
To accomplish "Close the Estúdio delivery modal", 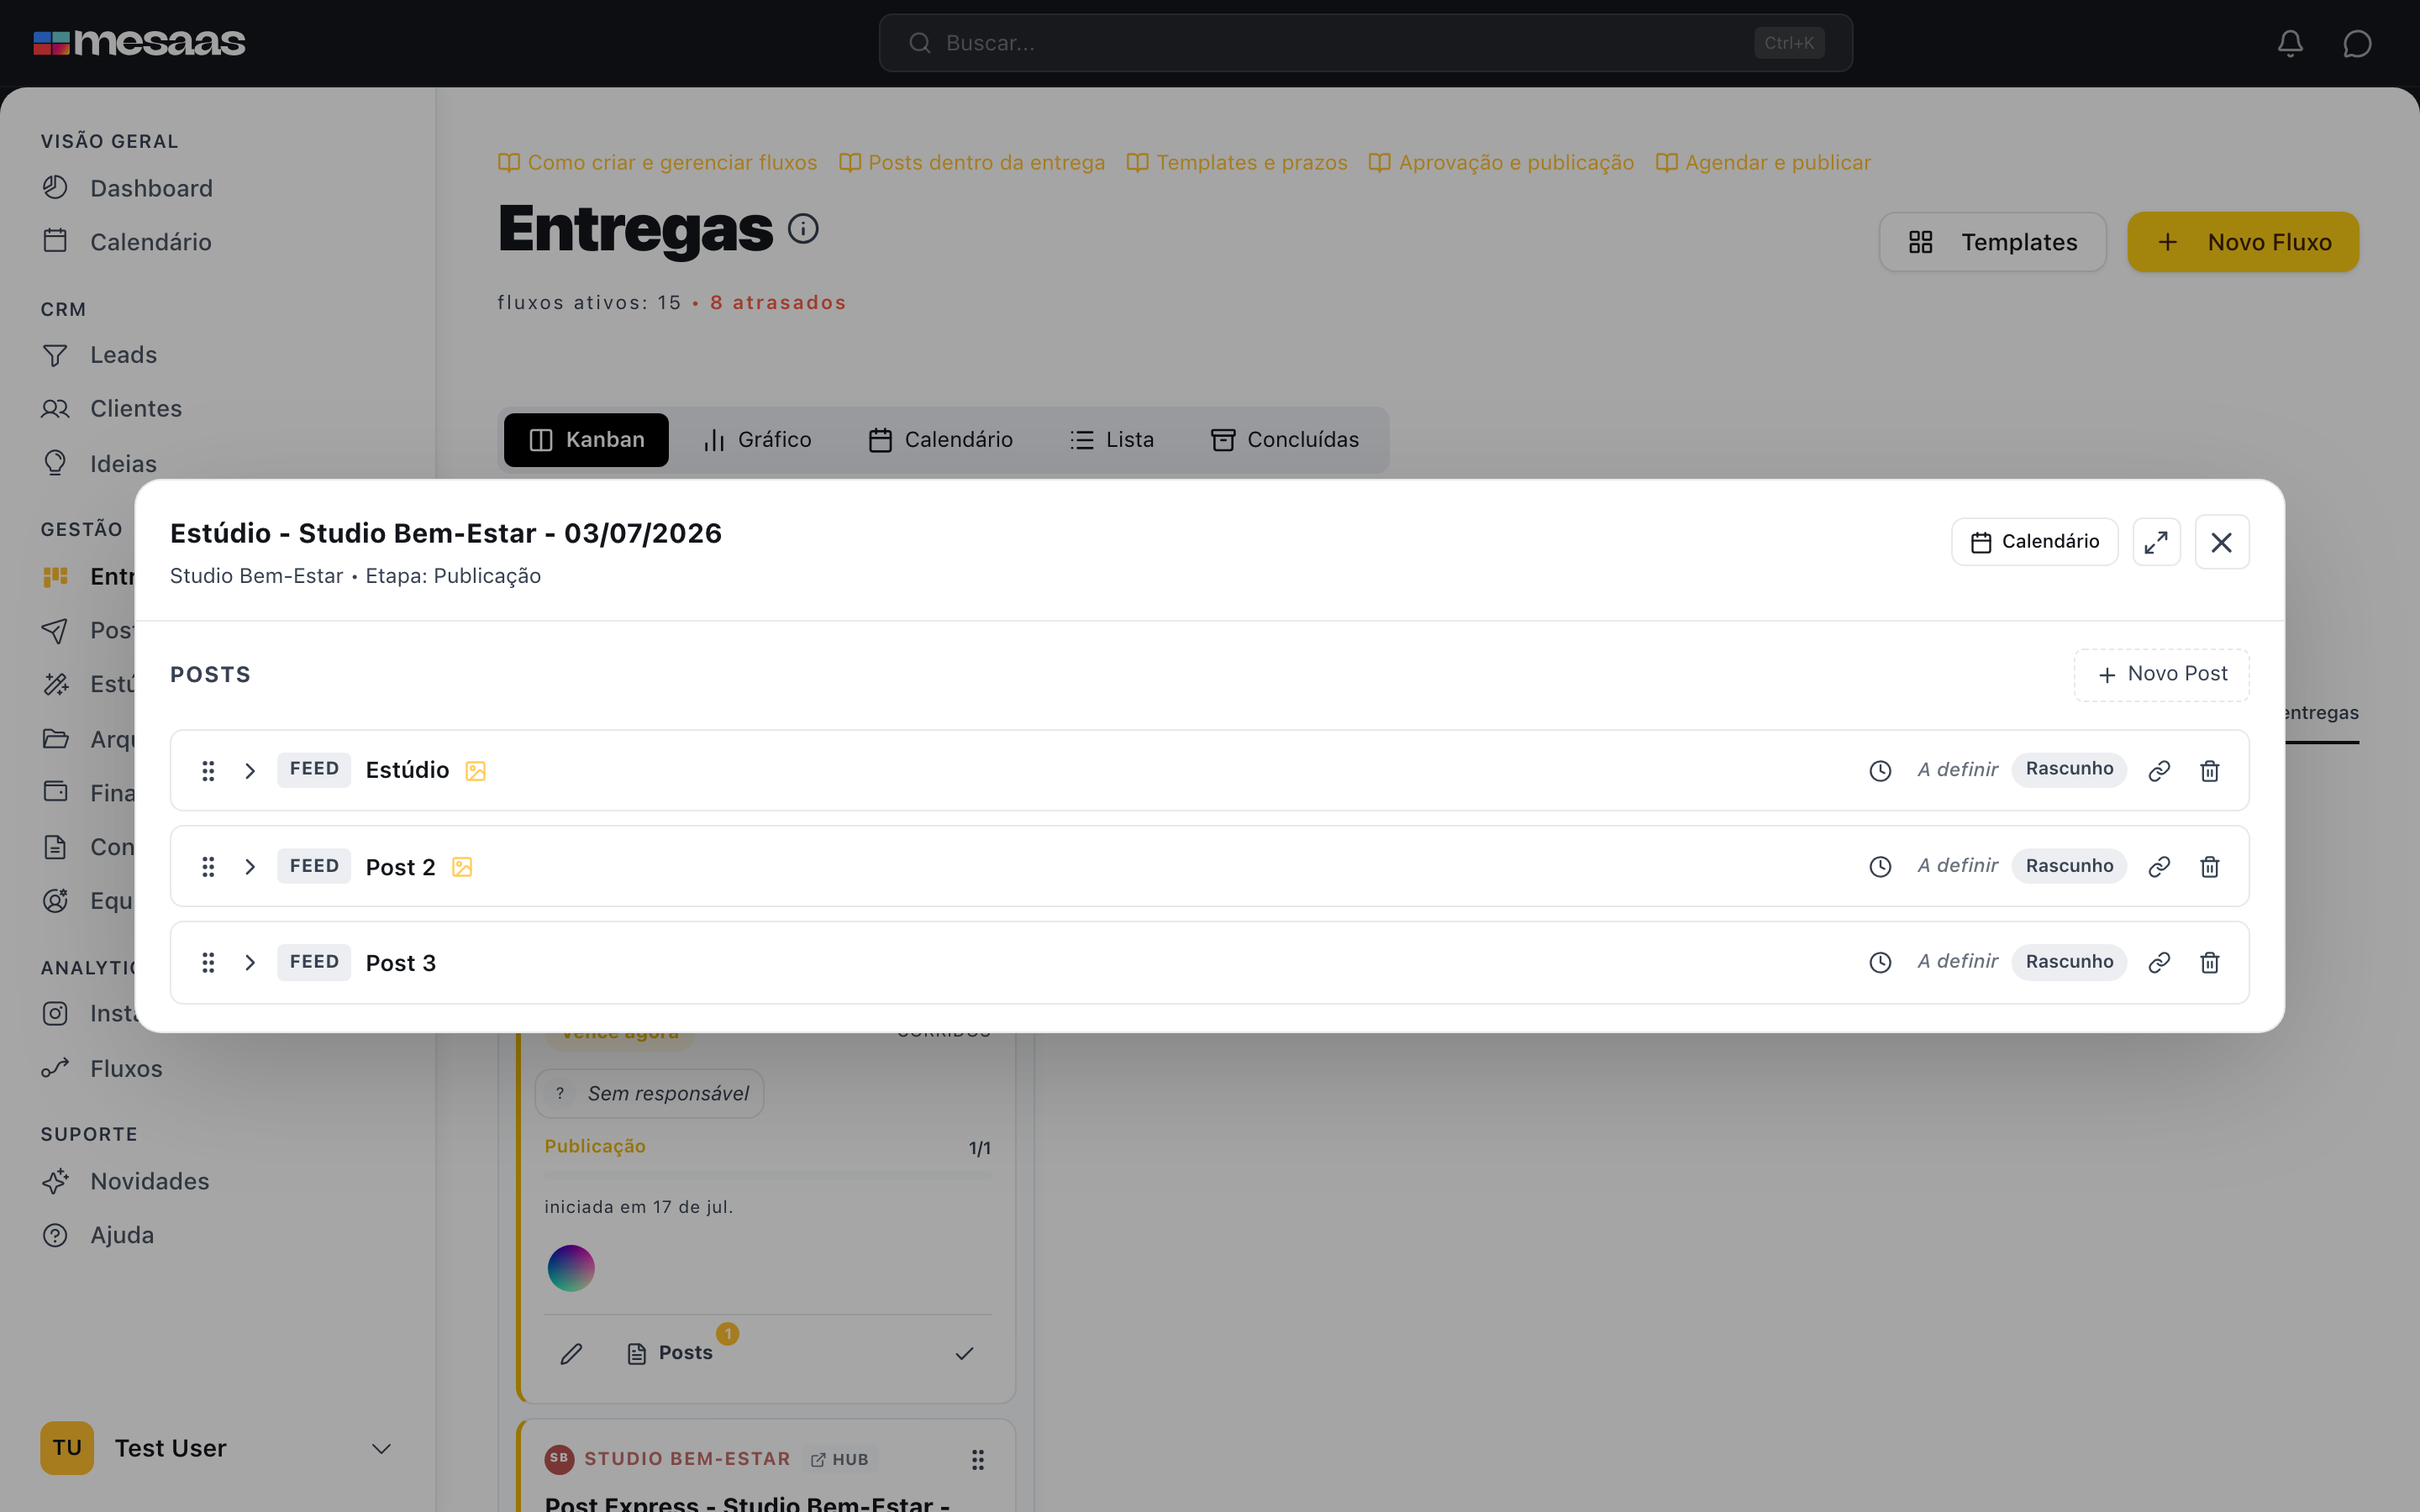I will click(x=2222, y=542).
